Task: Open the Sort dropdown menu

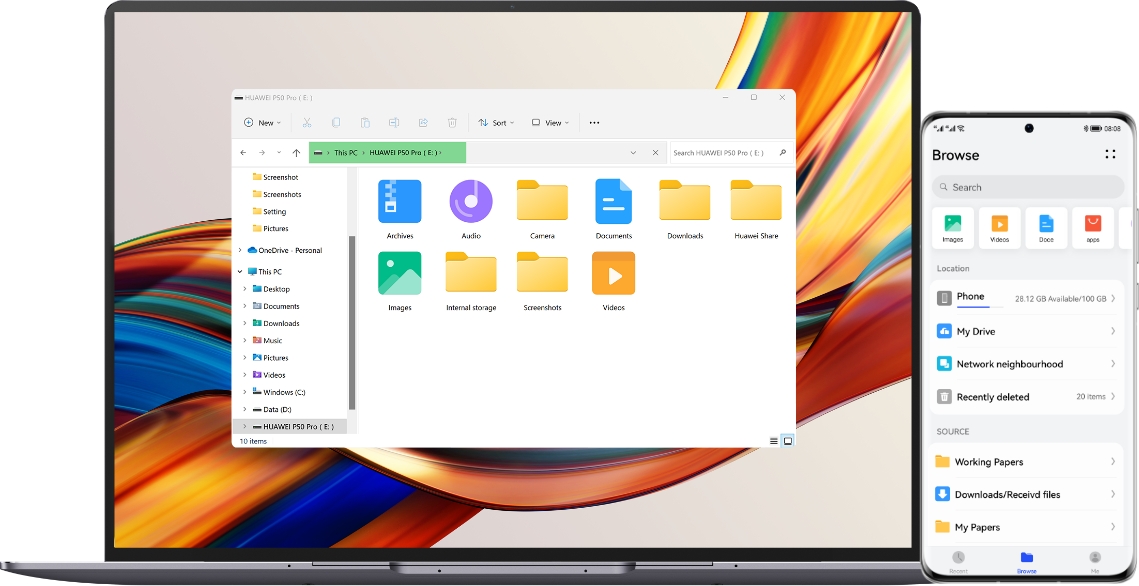Action: 498,122
